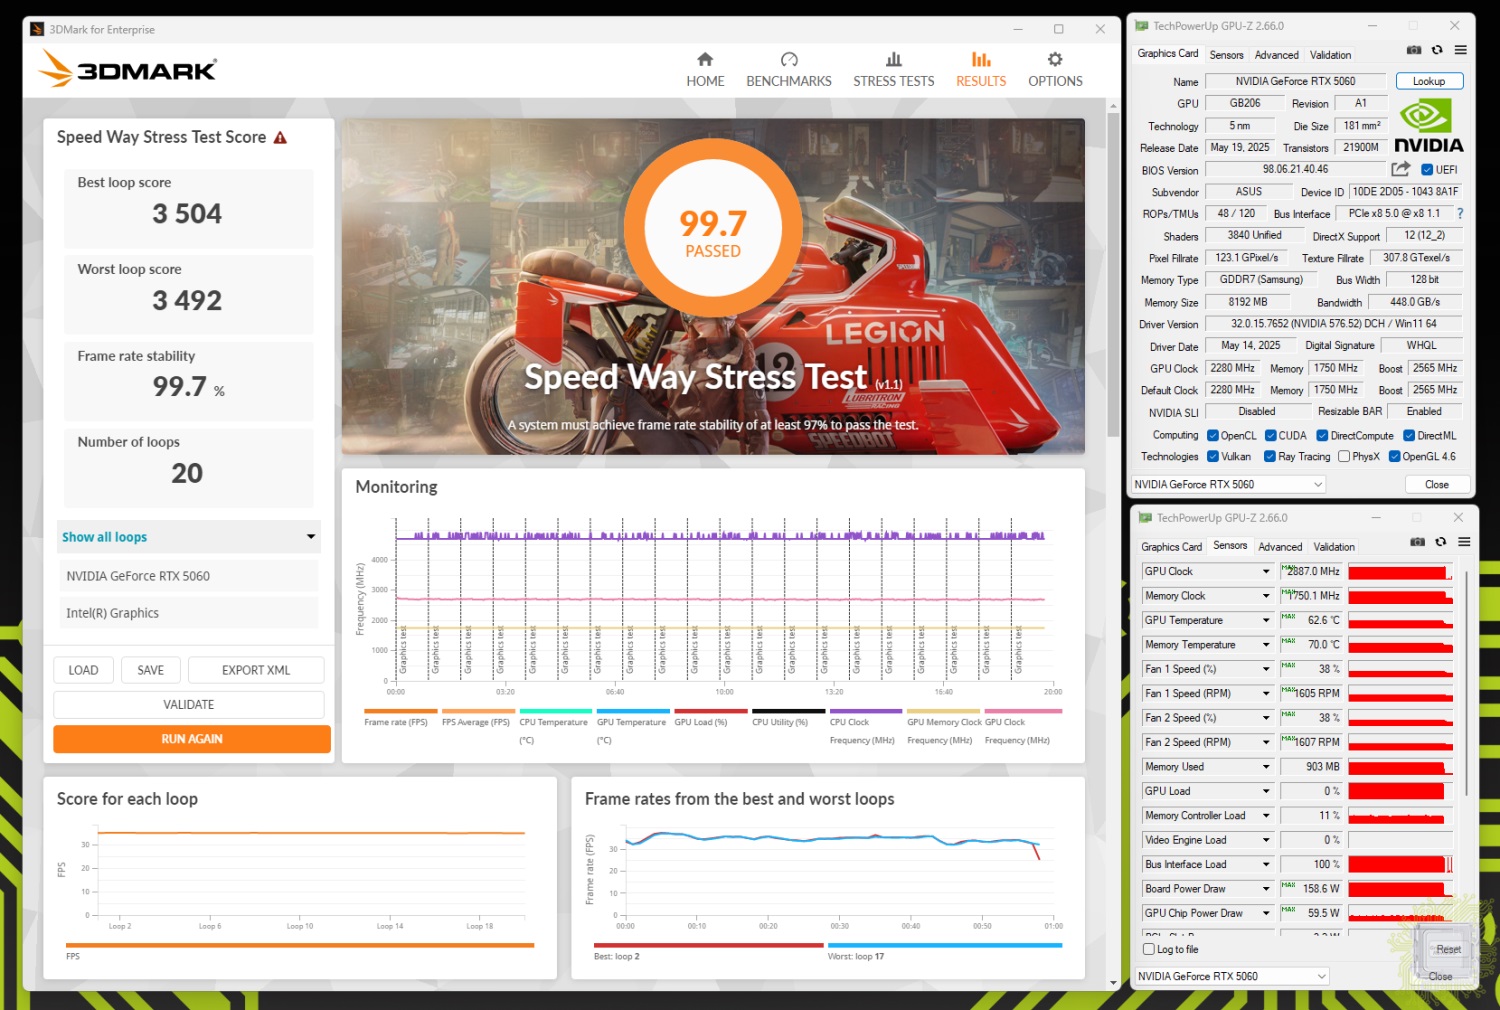Image resolution: width=1500 pixels, height=1010 pixels.
Task: Take screenshot in upper GPU-Z window
Action: tap(1414, 50)
